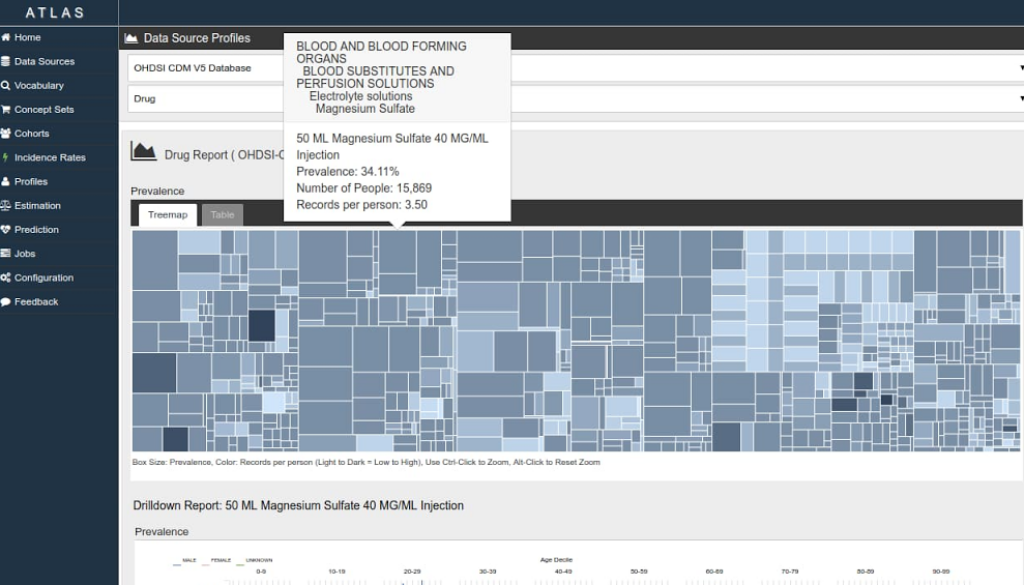The width and height of the screenshot is (1024, 585).
Task: Open Data Sources via its database icon
Action: pyautogui.click(x=6, y=62)
